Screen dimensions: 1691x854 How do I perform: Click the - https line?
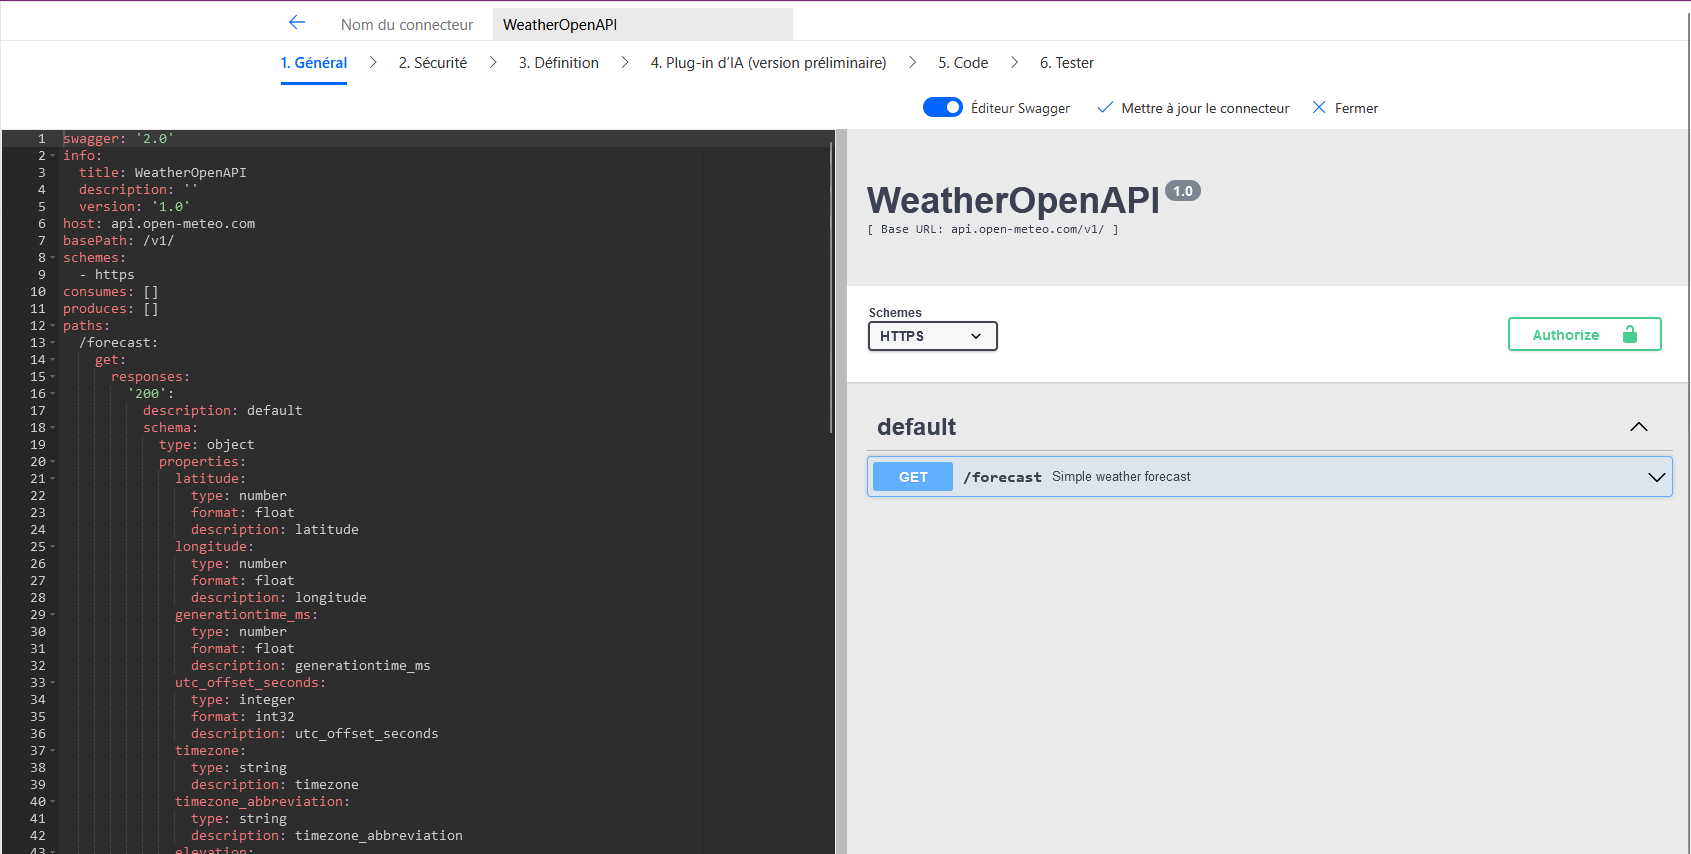click(x=107, y=275)
